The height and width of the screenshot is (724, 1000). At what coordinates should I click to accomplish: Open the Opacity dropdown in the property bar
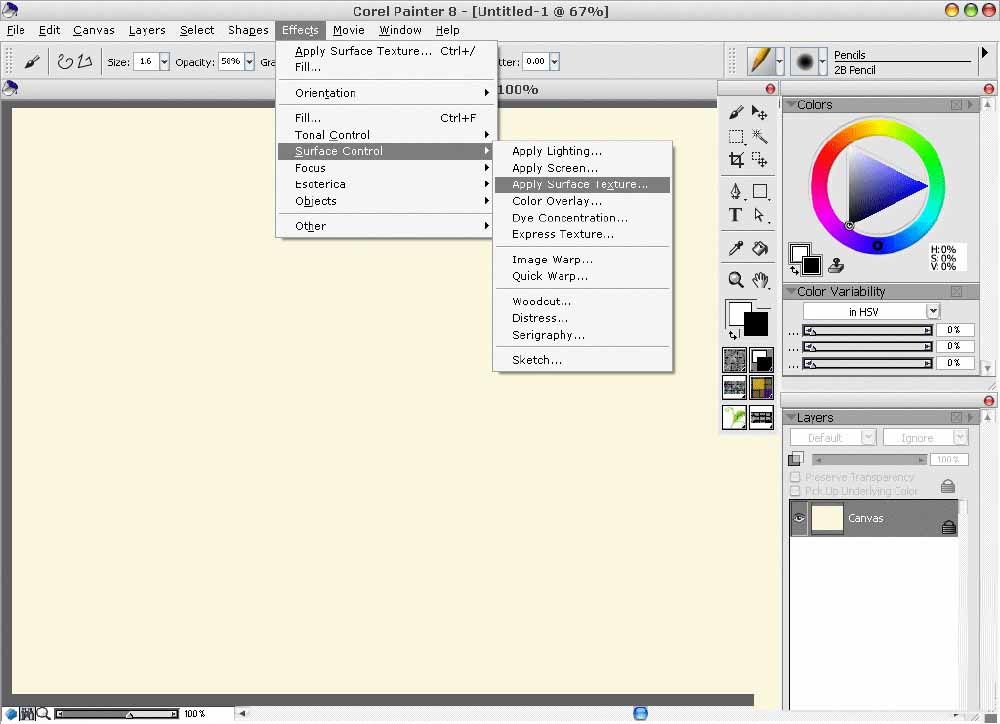(x=249, y=61)
